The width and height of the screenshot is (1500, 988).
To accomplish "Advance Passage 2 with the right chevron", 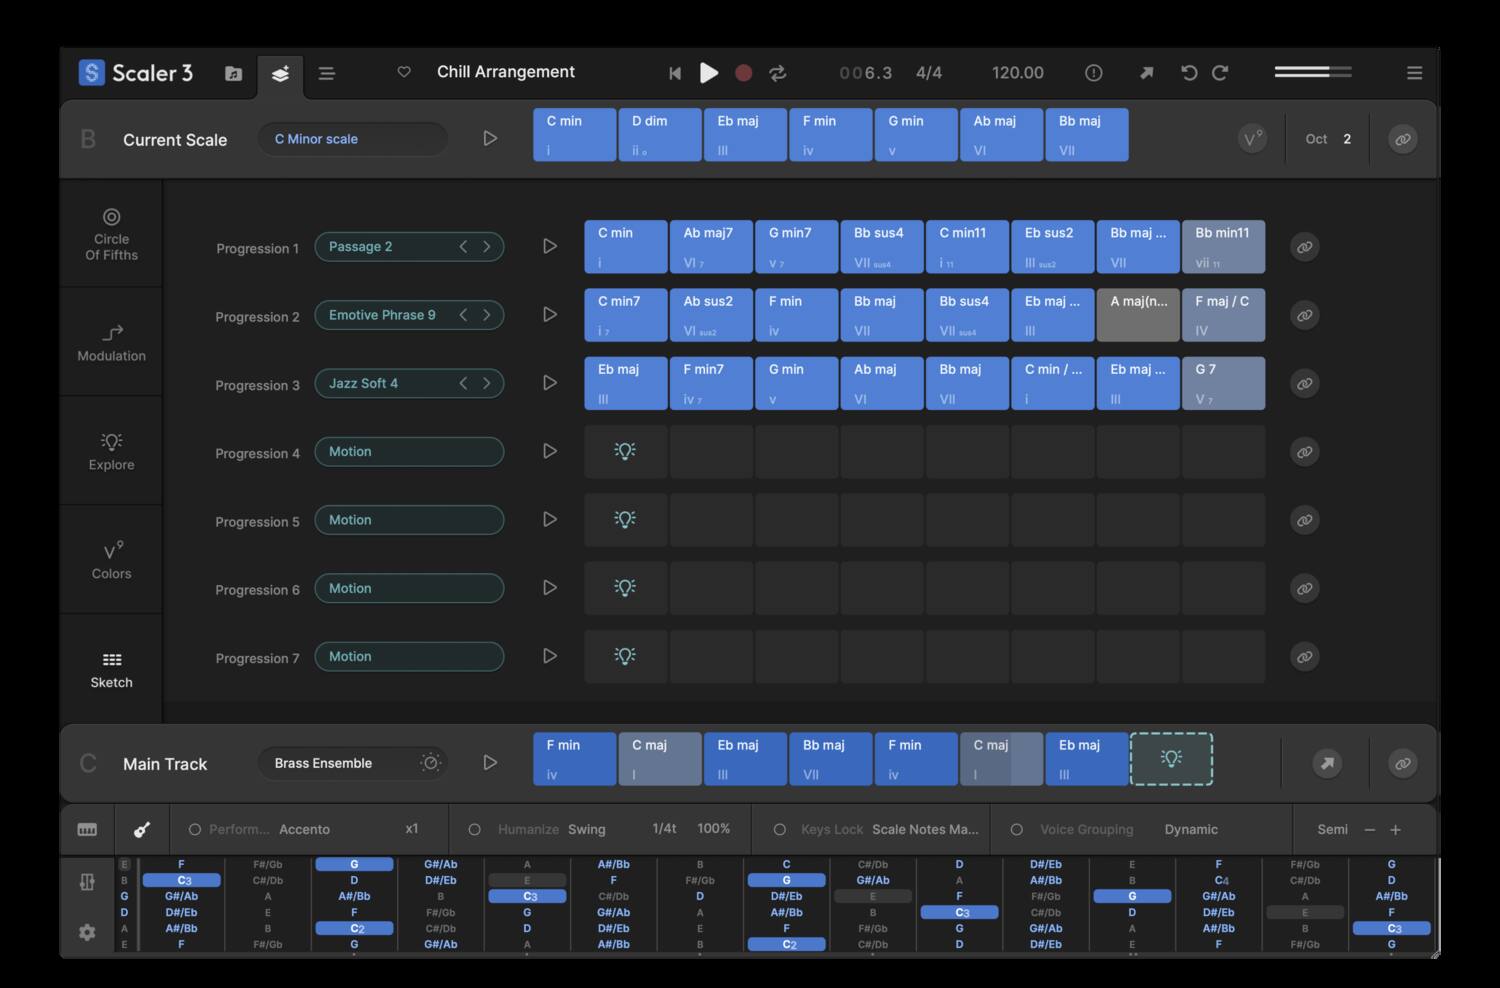I will 487,246.
